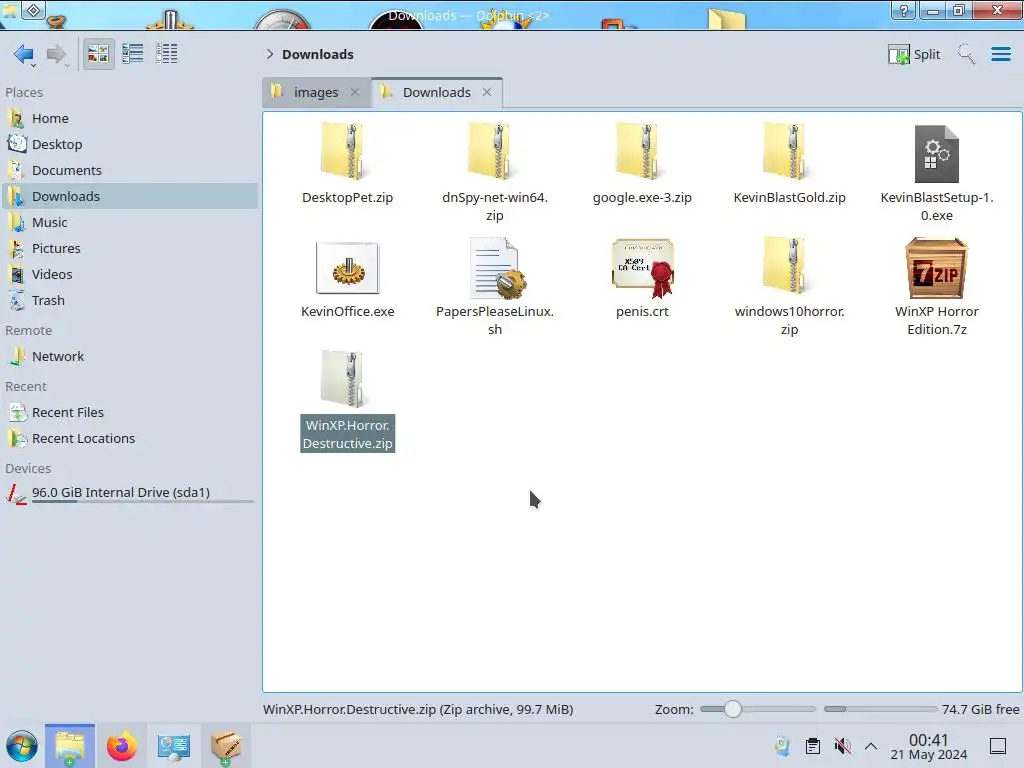Adjust the Zoom slider handle

(733, 709)
